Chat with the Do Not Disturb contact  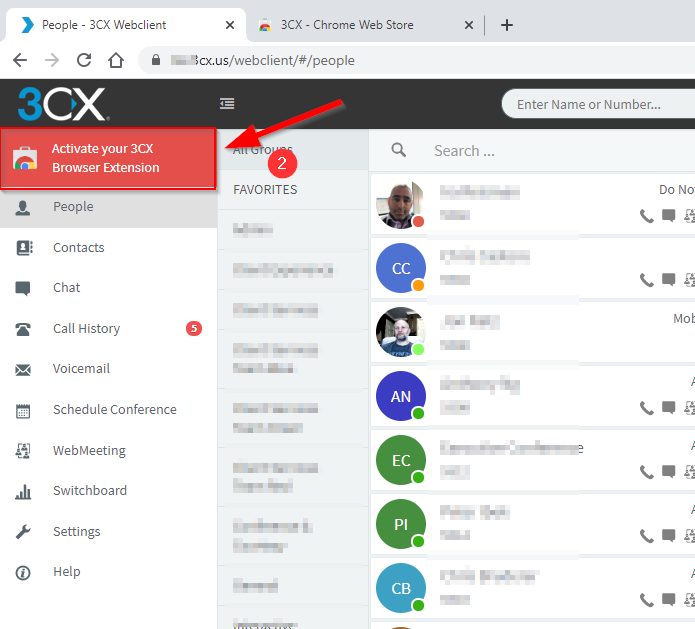[668, 216]
